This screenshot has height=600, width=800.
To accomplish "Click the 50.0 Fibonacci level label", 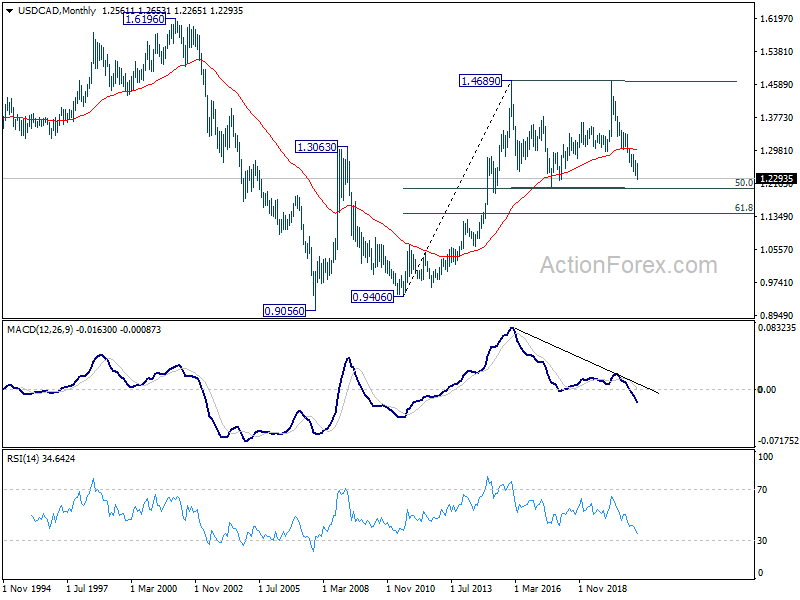I will point(744,183).
